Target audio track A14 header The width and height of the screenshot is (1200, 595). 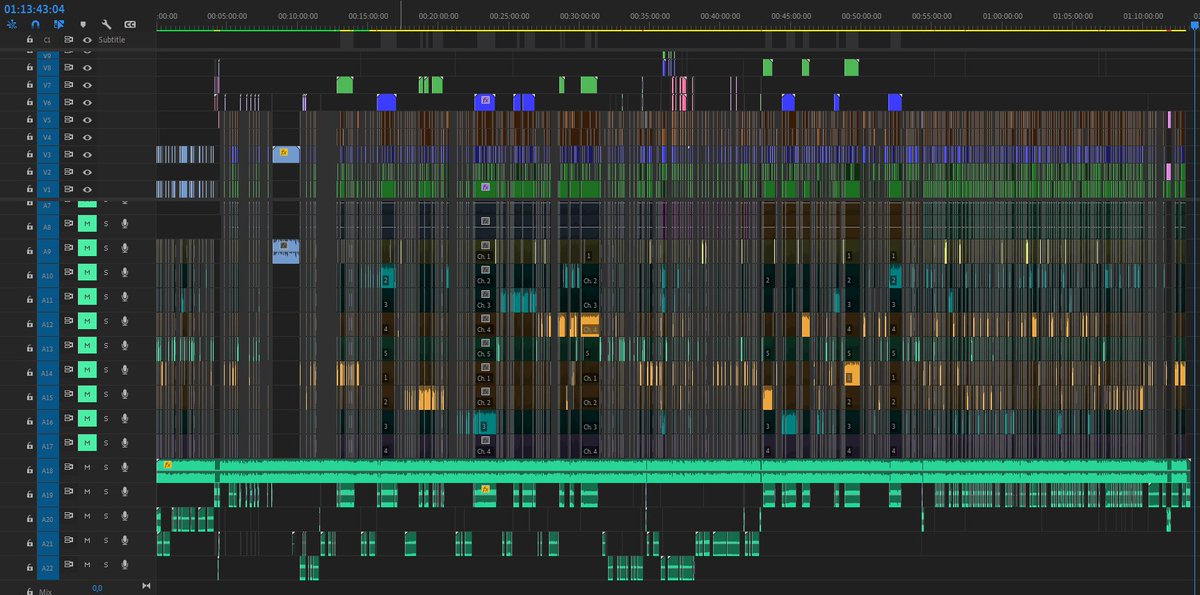47,371
